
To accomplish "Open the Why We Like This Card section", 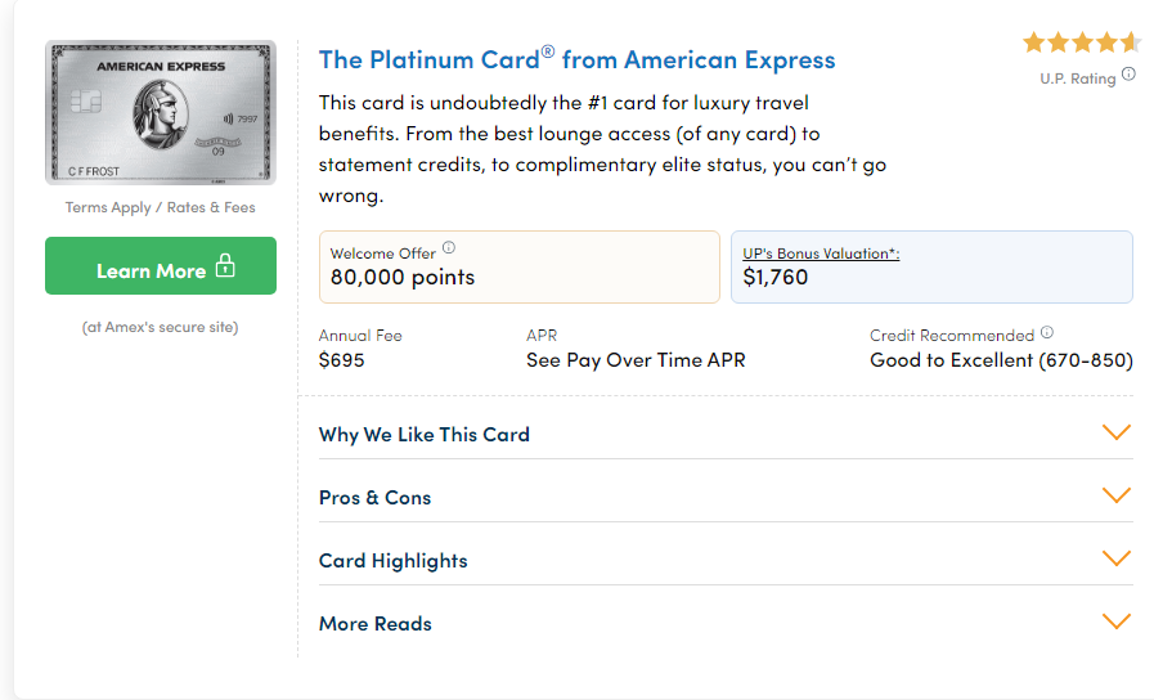I will pyautogui.click(x=424, y=434).
